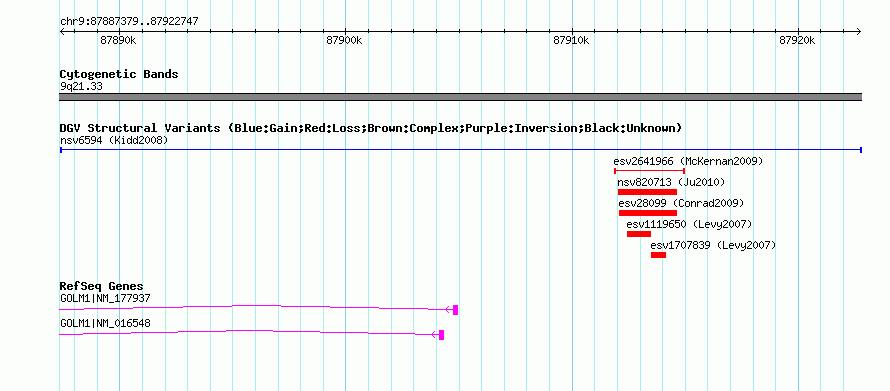Click the GOLM1|NM_016548 gene label
Image resolution: width=890 pixels, height=391 pixels.
click(105, 323)
